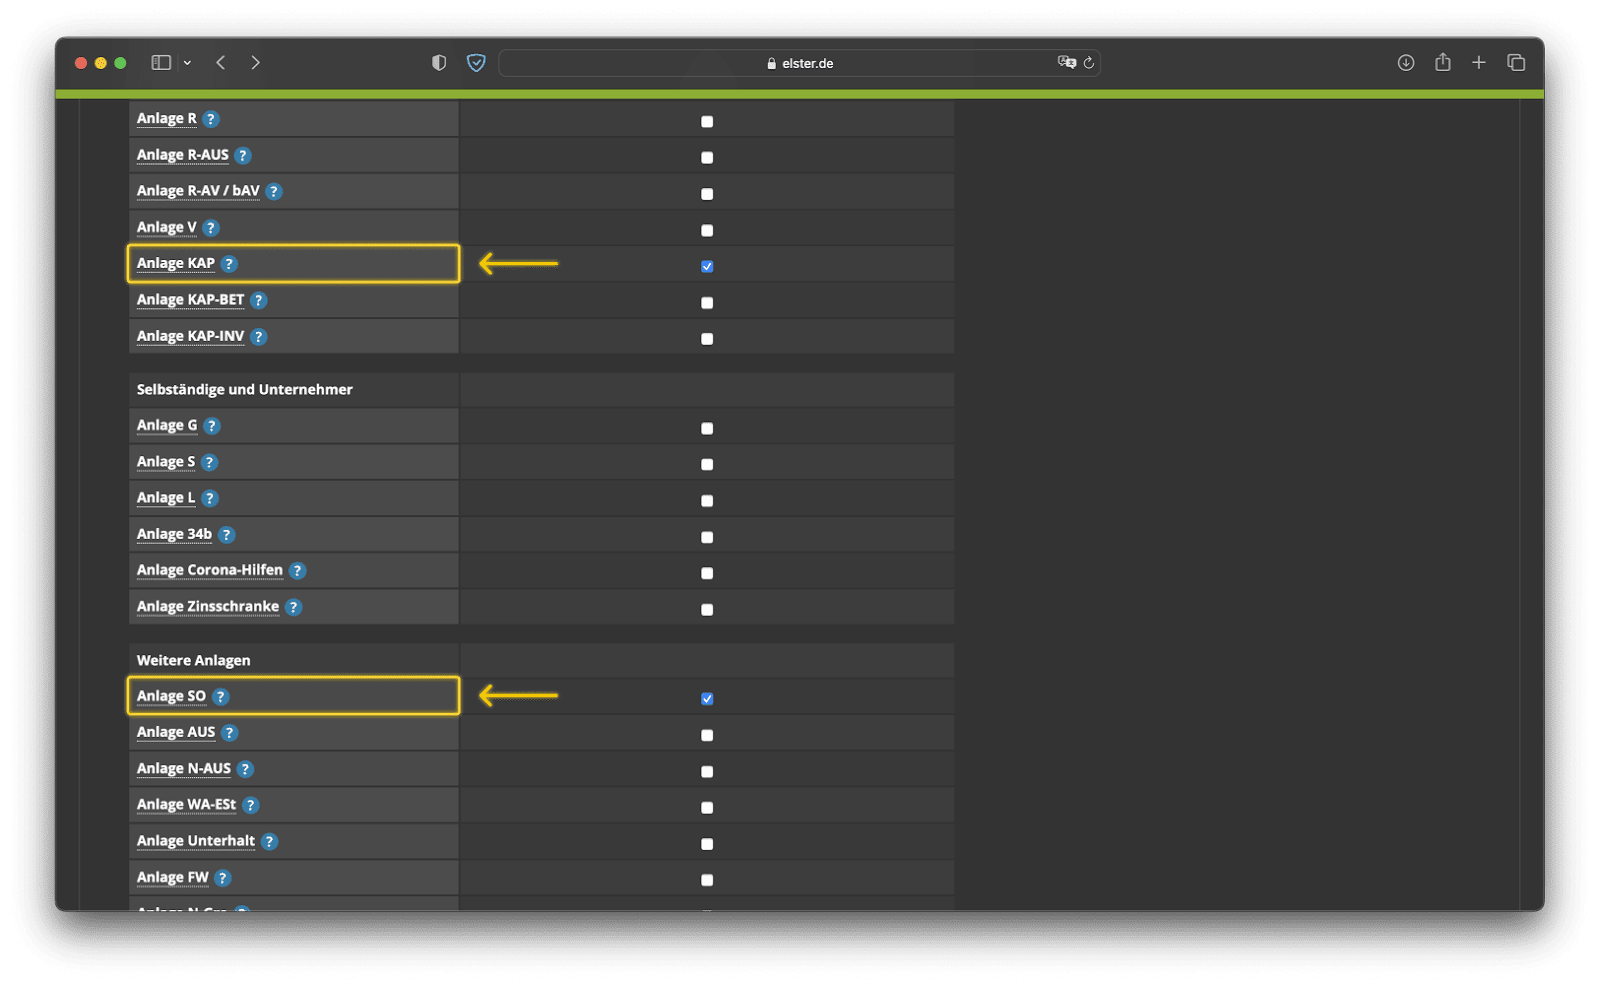Click the elster.de address bar

coord(799,63)
